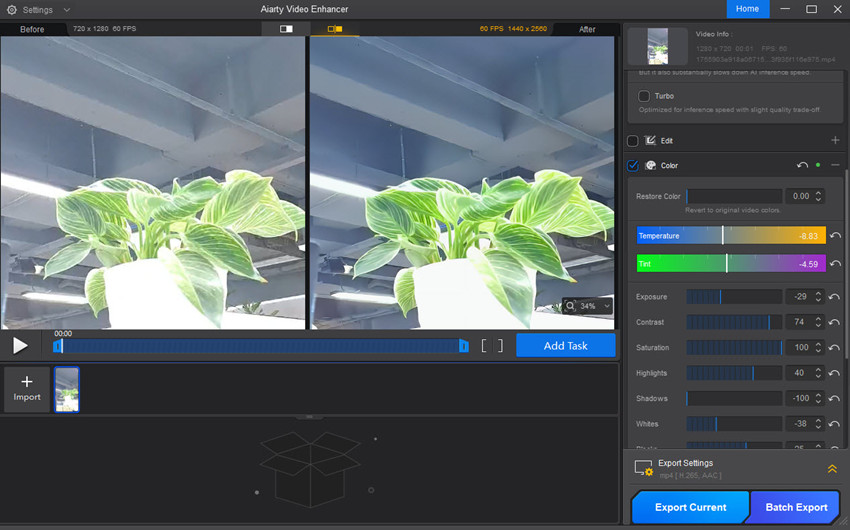Click the right panel vertical scrollbar
850x530 pixels.
pyautogui.click(x=846, y=263)
